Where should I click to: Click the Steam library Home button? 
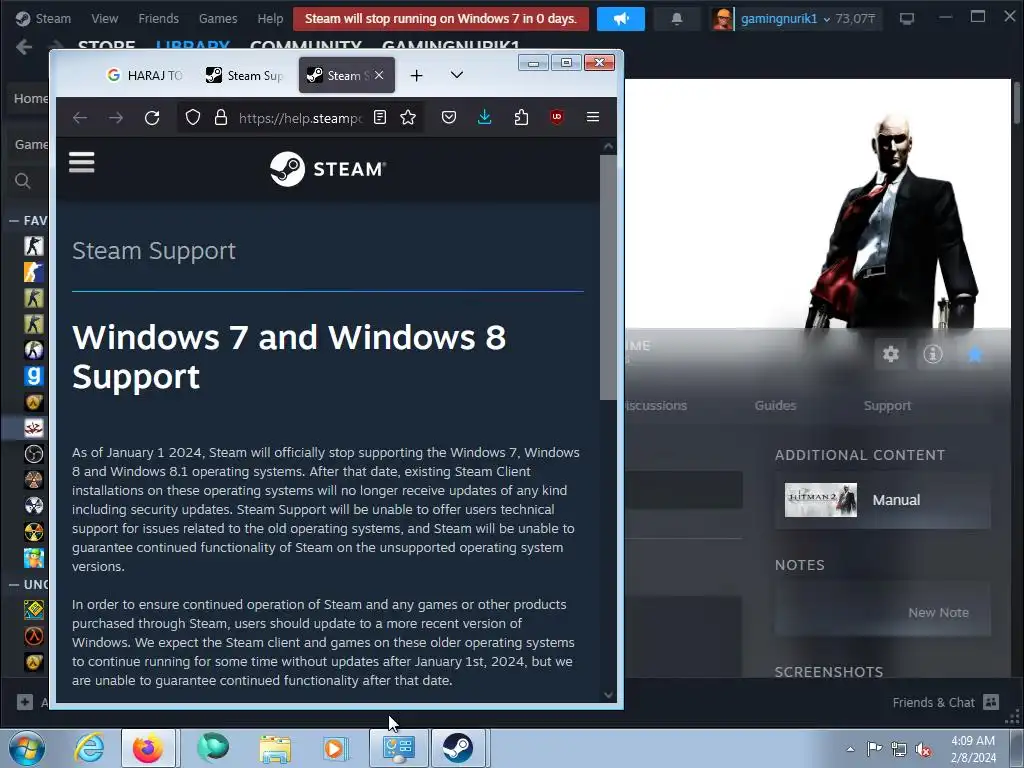click(30, 99)
